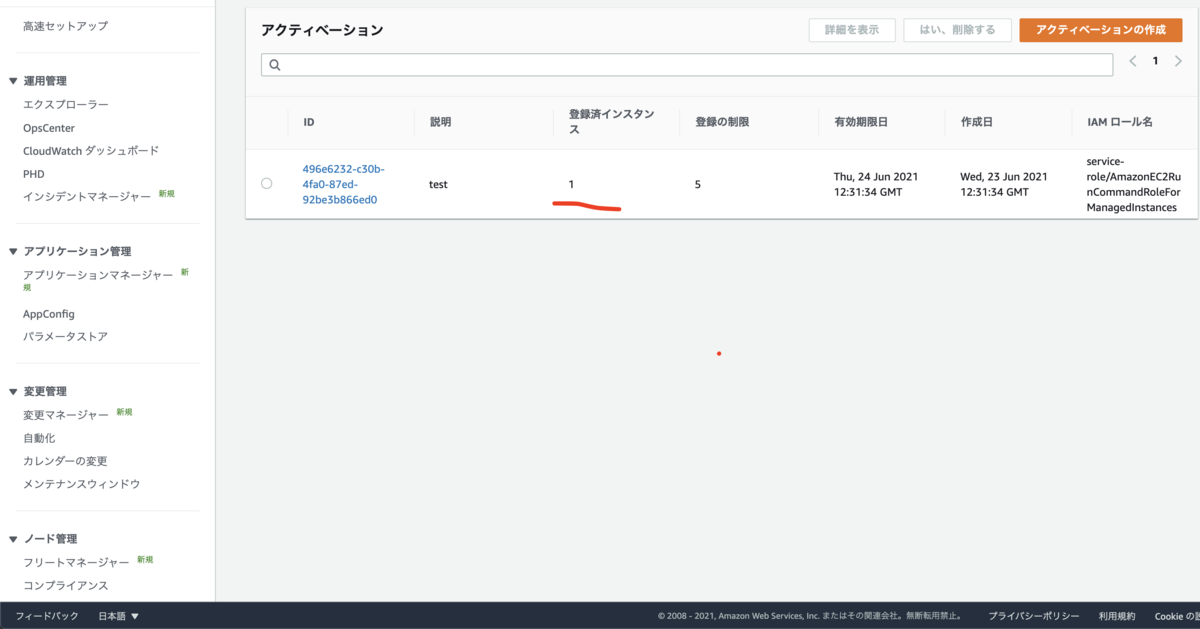Select the test activation radio button
Image resolution: width=1200 pixels, height=629 pixels.
point(266,183)
